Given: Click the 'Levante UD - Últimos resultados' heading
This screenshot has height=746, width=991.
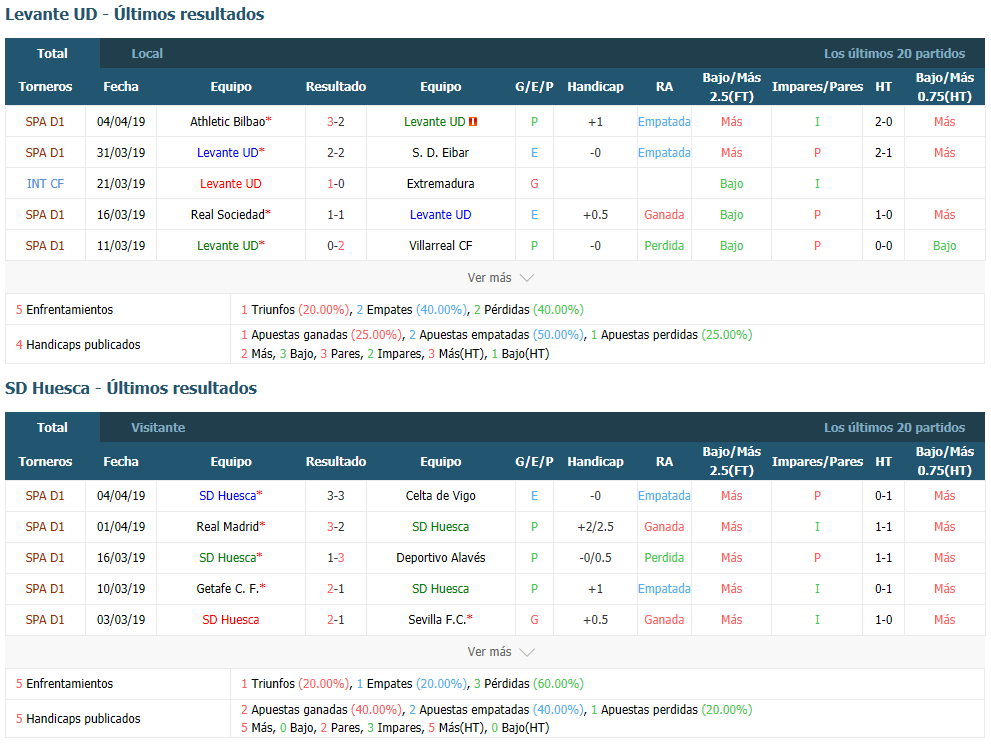Looking at the screenshot, I should [x=135, y=15].
